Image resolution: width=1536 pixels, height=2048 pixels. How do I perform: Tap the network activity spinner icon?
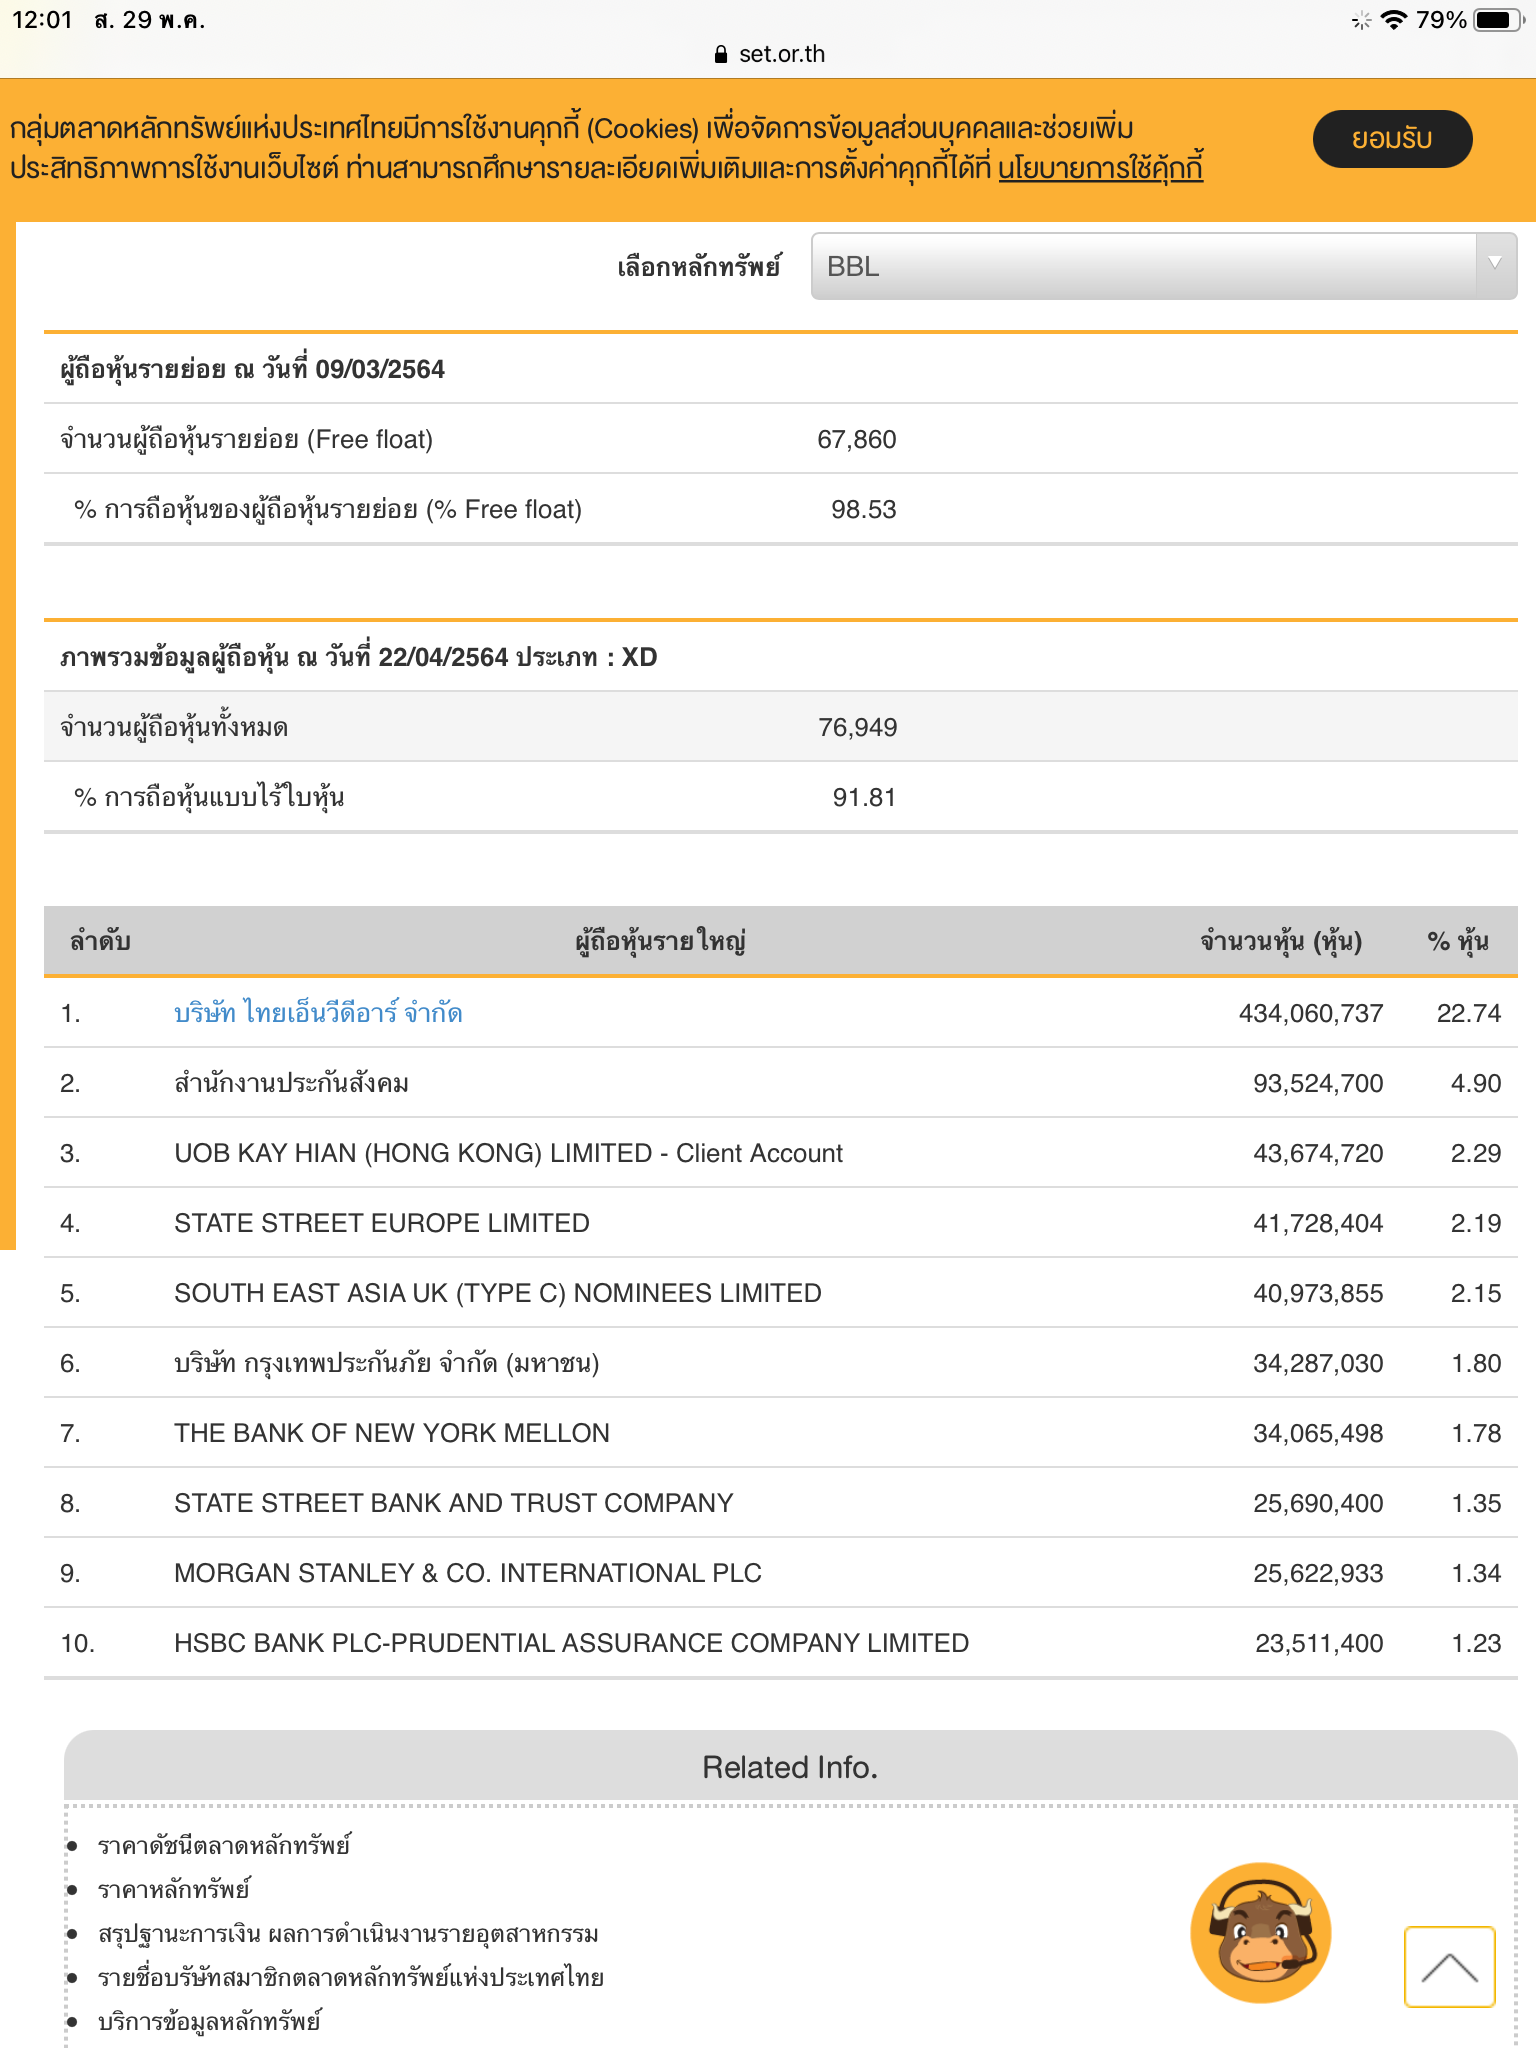tap(1361, 20)
